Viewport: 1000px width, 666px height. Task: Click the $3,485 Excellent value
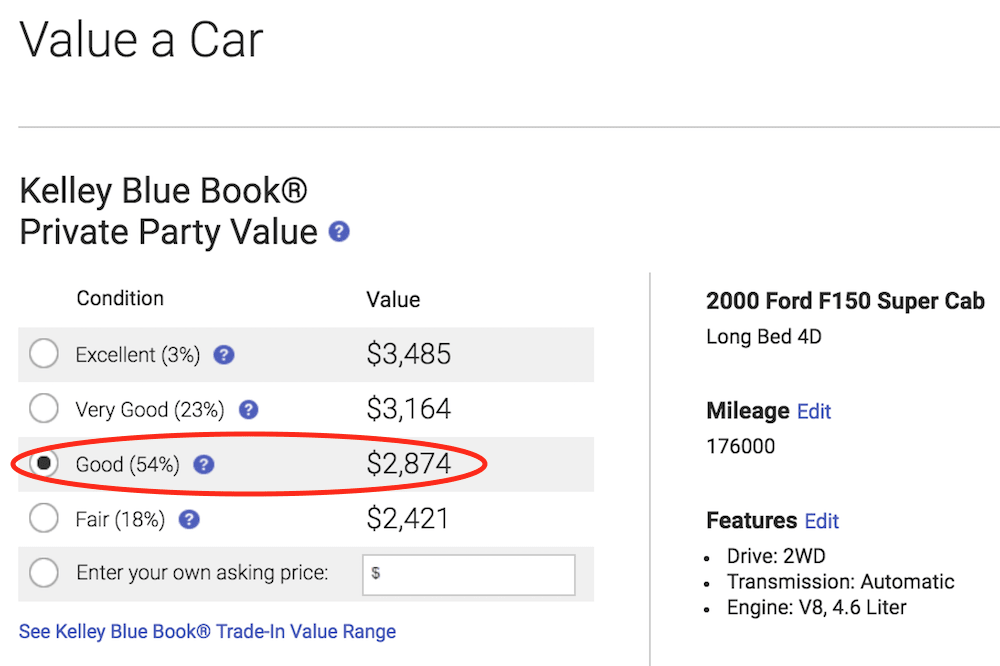click(409, 354)
